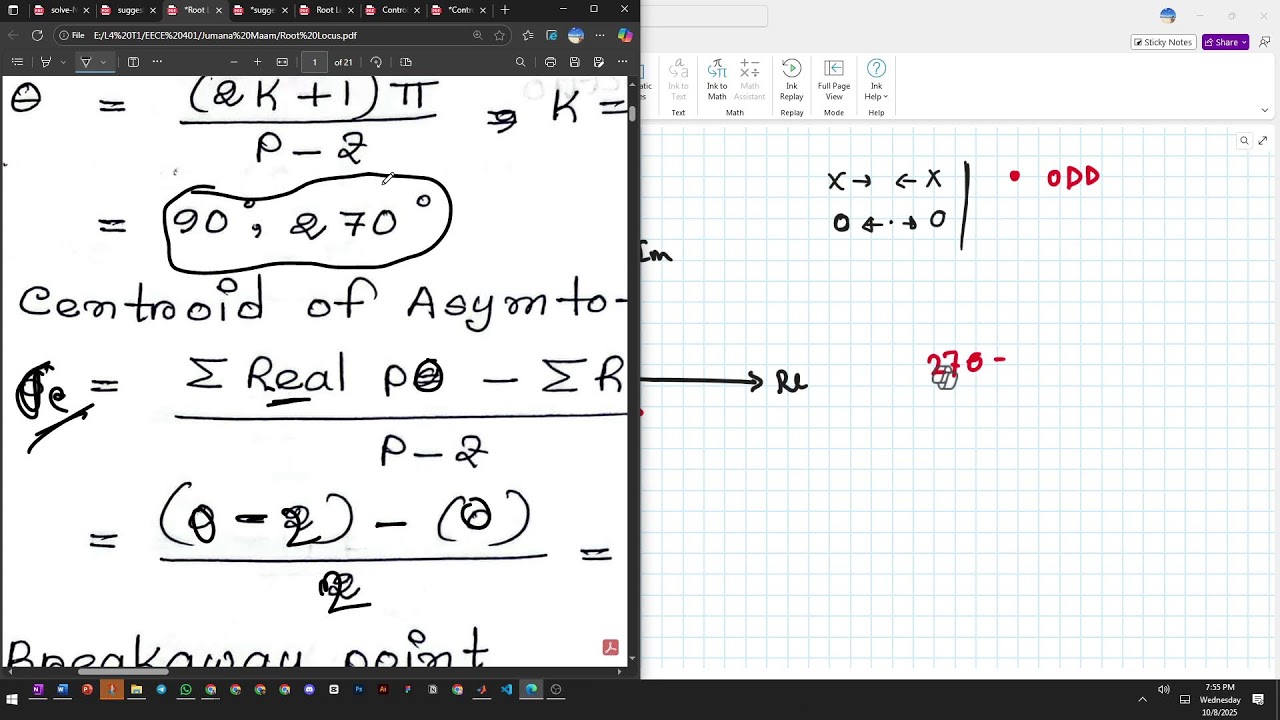Open File Explorer from the taskbar
The width and height of the screenshot is (1280, 720).
(136, 689)
